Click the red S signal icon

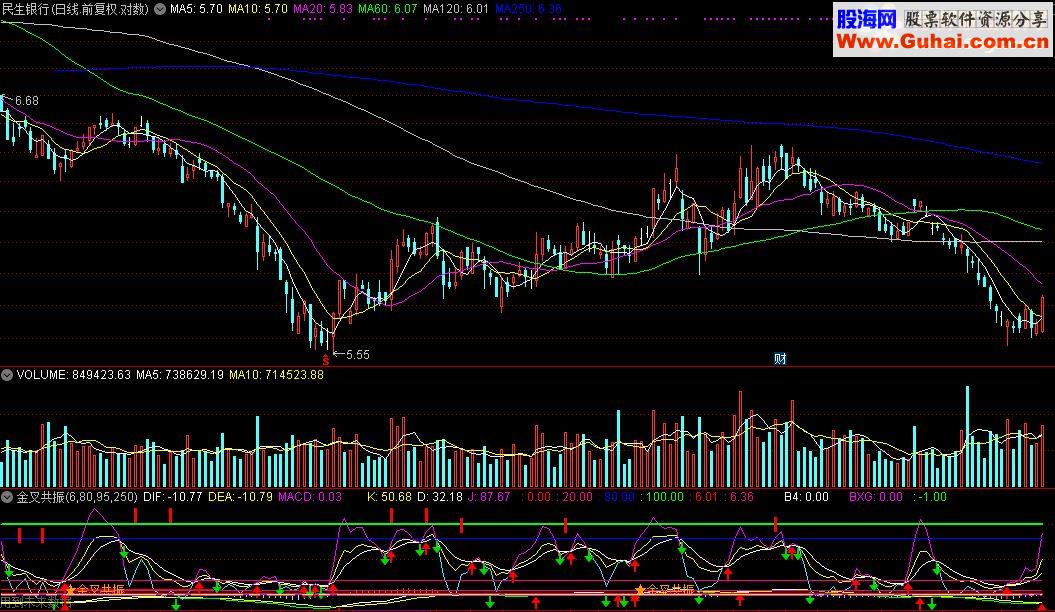pos(326,361)
